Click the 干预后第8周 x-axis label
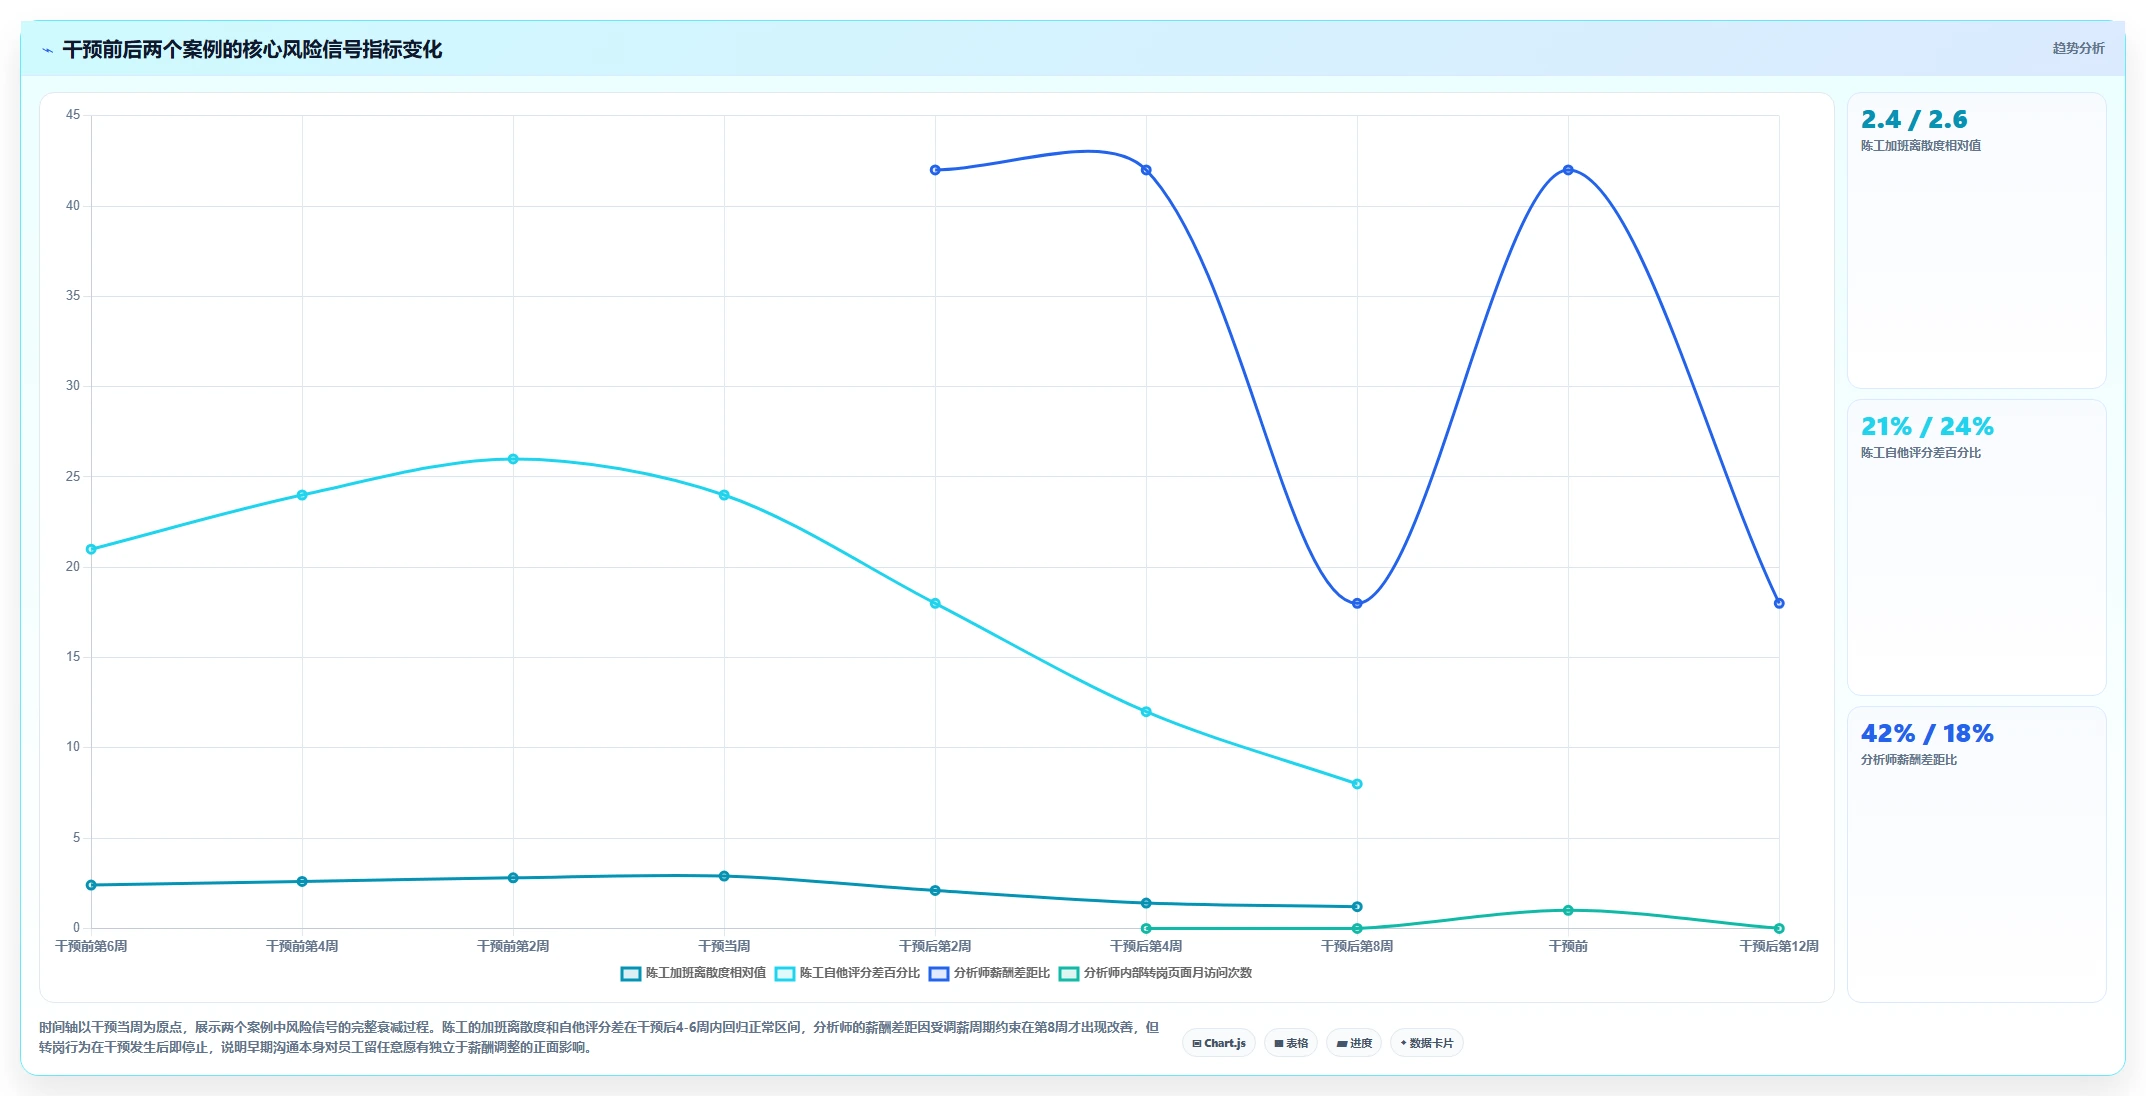Screen dimensions: 2146x1096 coord(1357,946)
